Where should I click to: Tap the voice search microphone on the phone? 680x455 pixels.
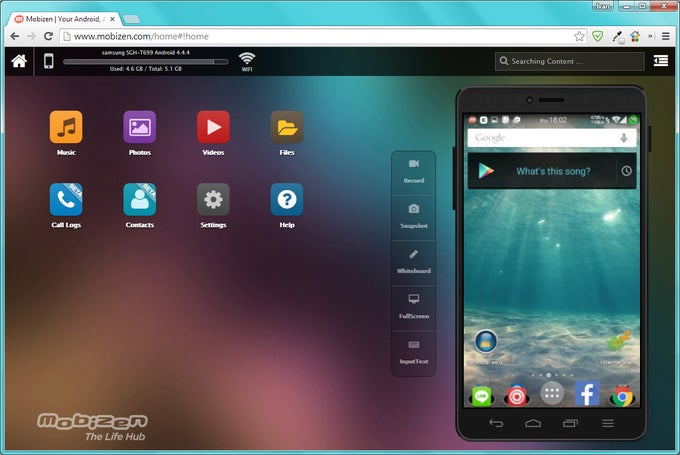(624, 138)
